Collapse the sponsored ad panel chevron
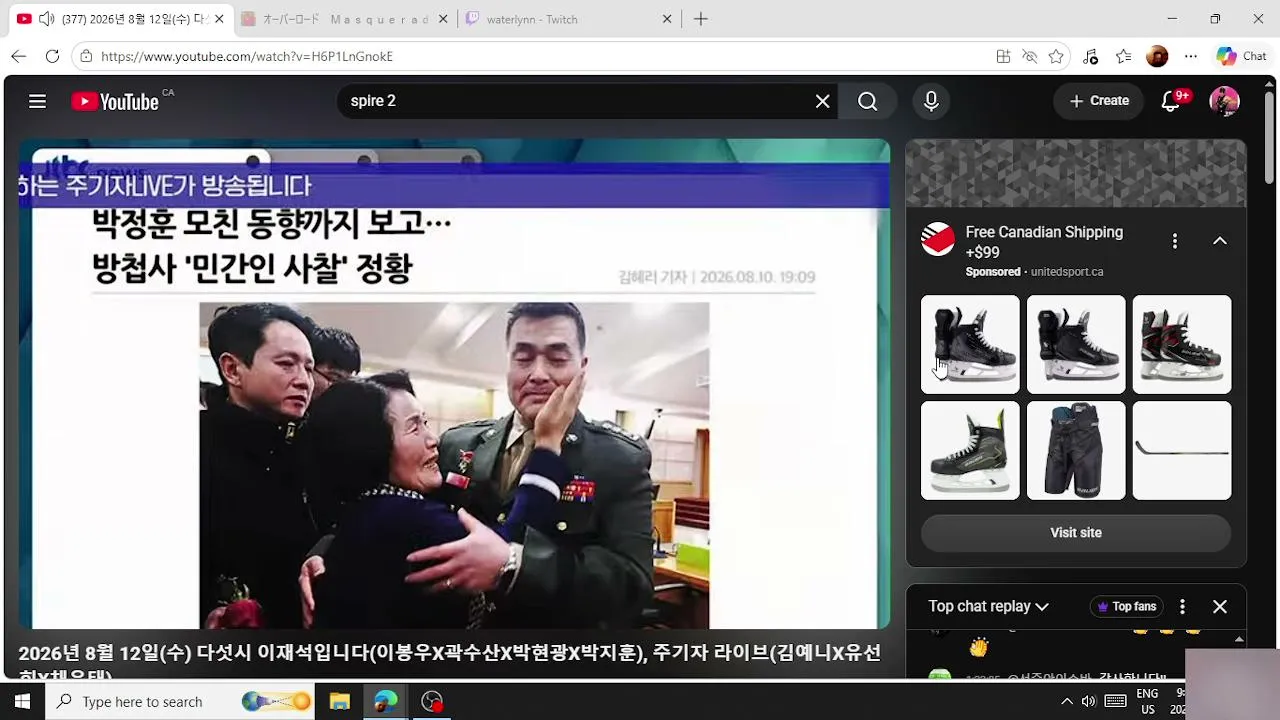The height and width of the screenshot is (720, 1280). [x=1220, y=241]
